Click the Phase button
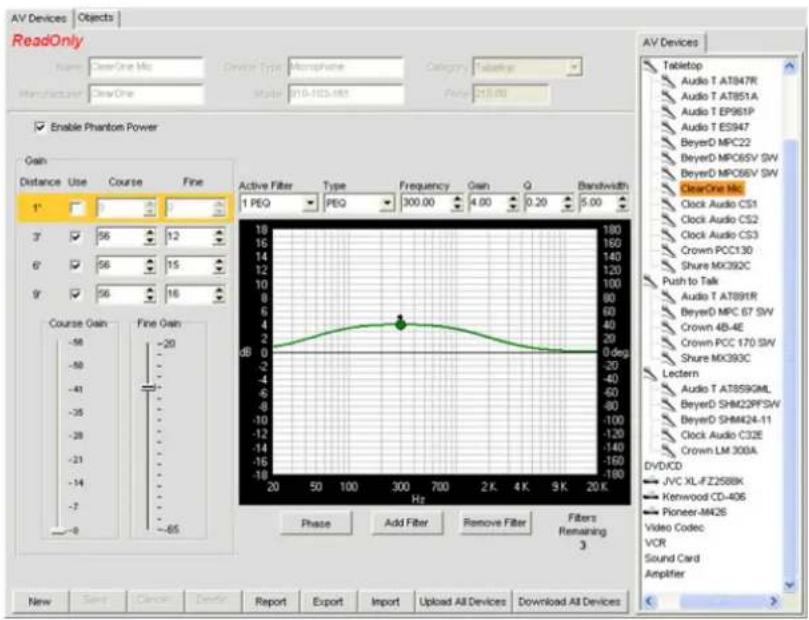Screen dimensions: 809x620 (x=316, y=524)
